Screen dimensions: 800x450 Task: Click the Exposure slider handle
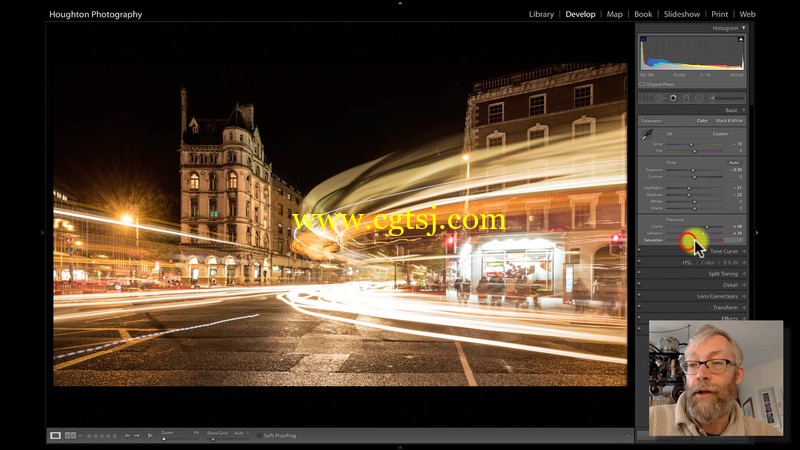coord(693,170)
